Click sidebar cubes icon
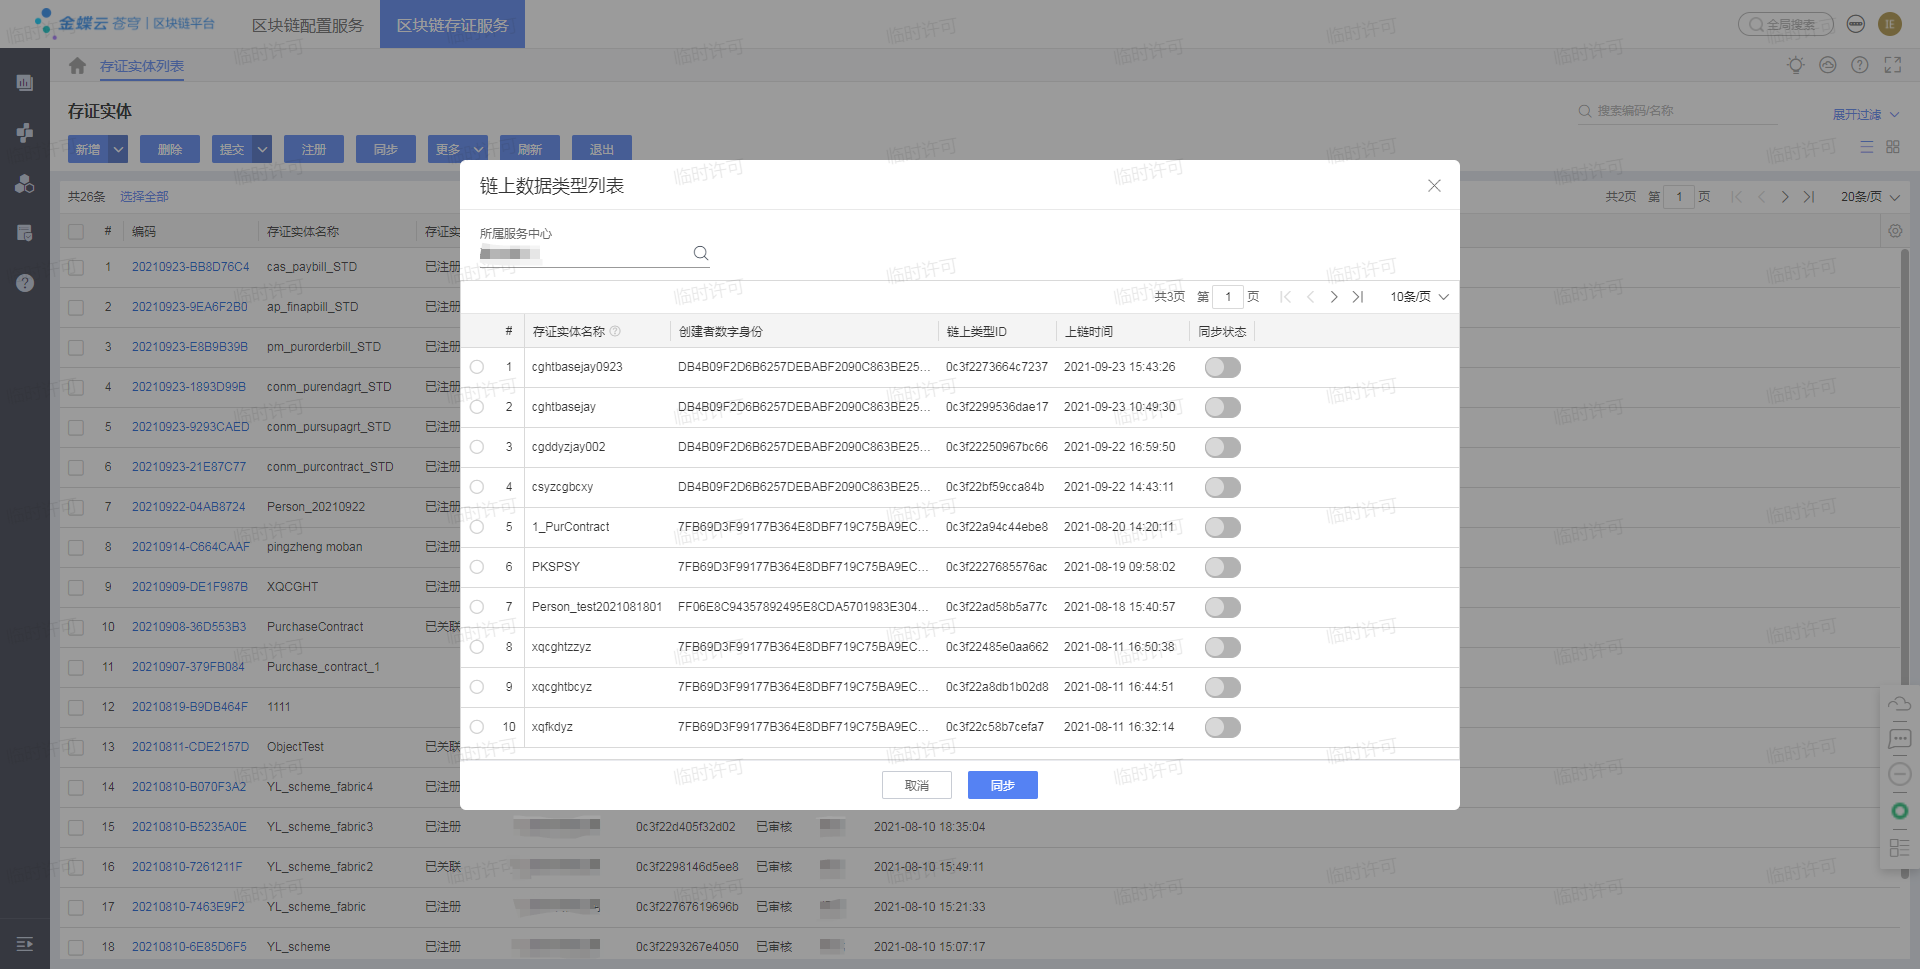The height and width of the screenshot is (969, 1920). coord(25,184)
